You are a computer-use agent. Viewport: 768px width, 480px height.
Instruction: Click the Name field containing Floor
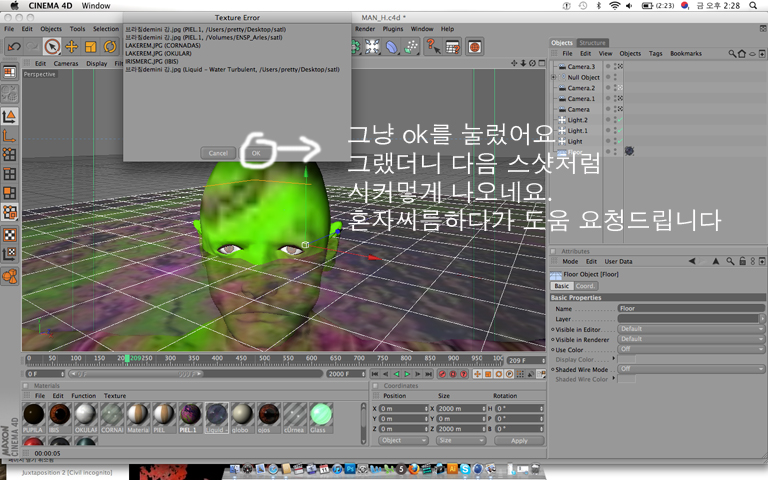[691, 308]
